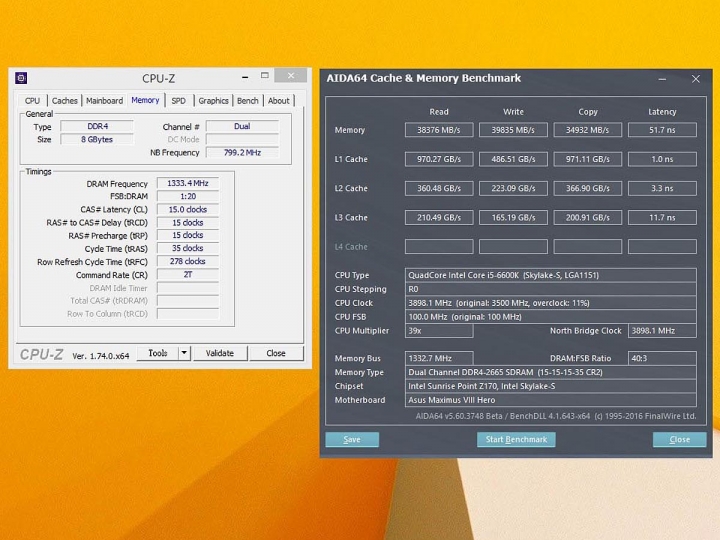Click the Motherboard field Asus Maximus VIII Hero
The height and width of the screenshot is (540, 720).
551,400
